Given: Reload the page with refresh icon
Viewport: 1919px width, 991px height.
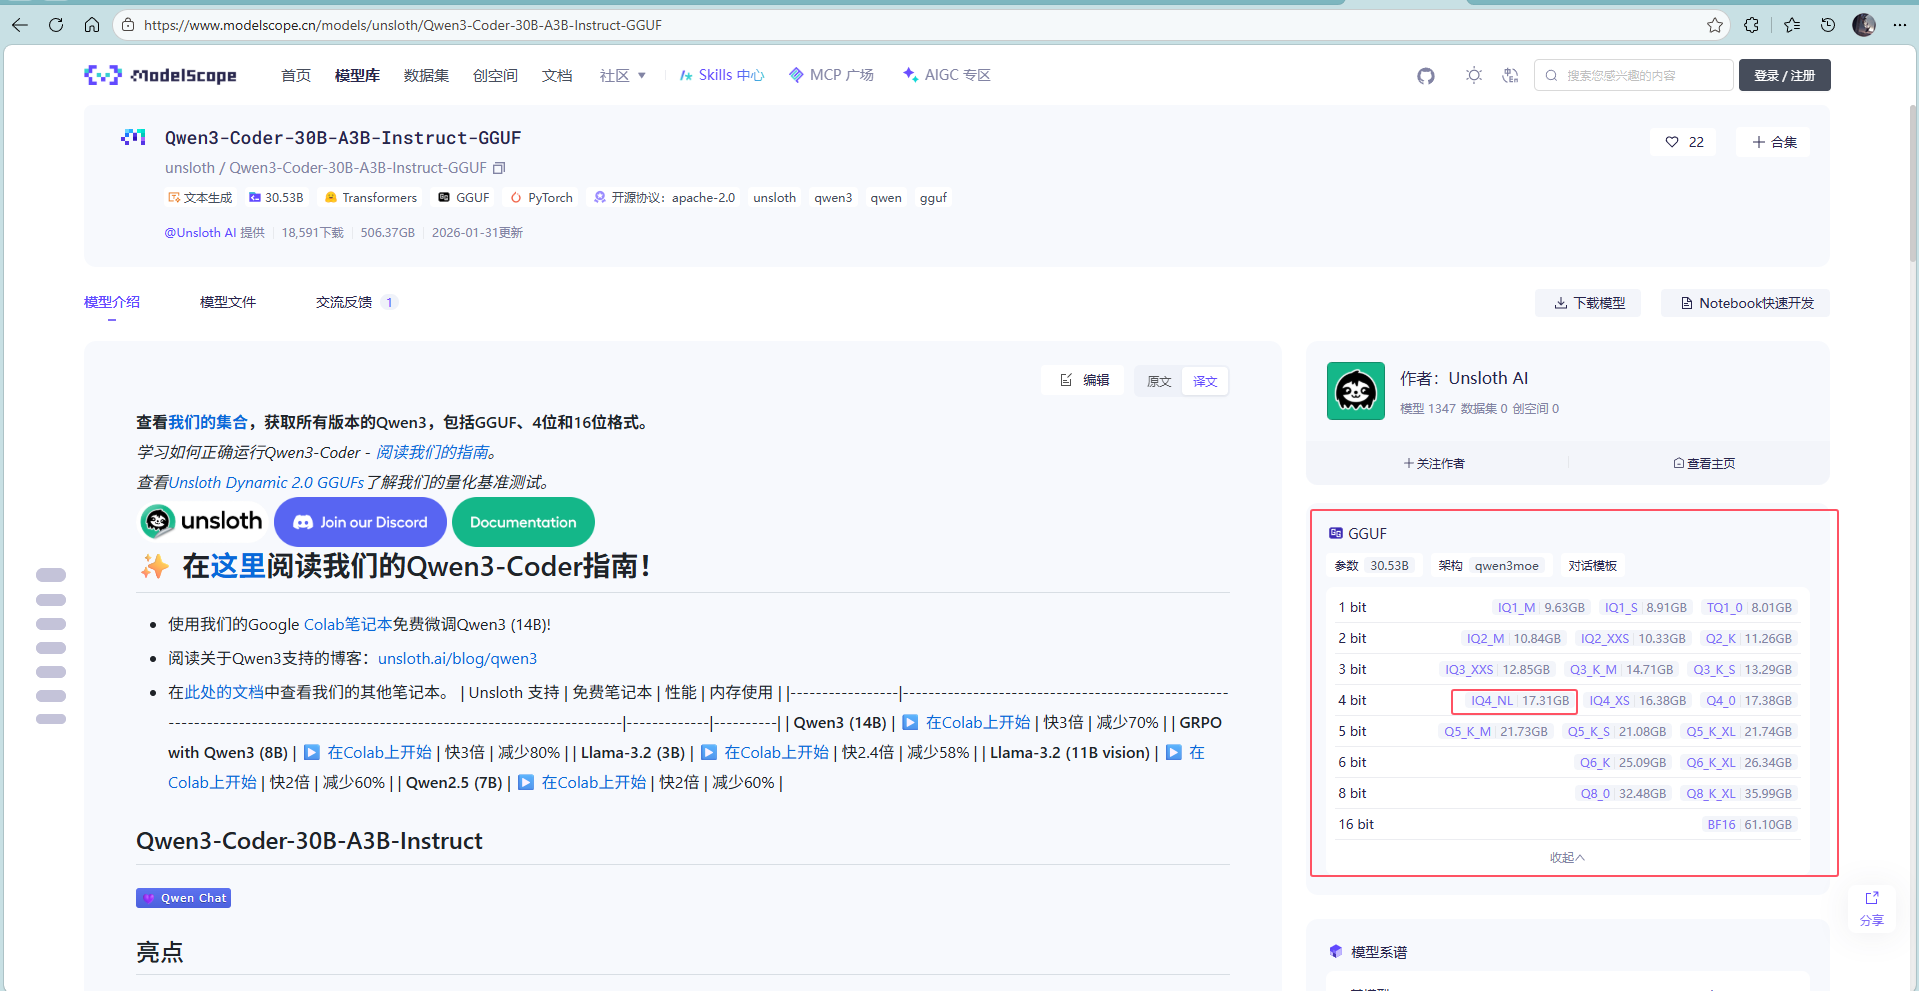Looking at the screenshot, I should coord(56,25).
